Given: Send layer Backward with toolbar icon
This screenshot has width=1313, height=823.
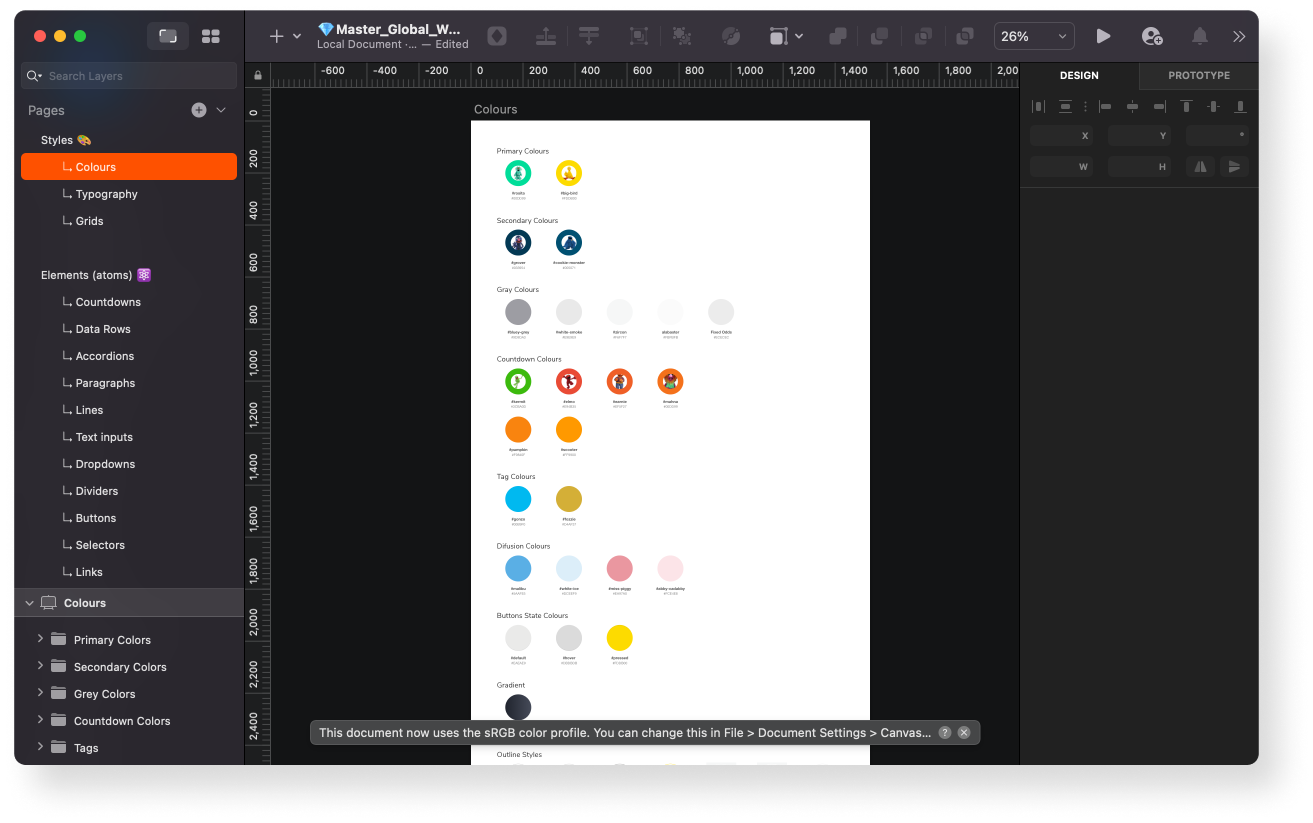Looking at the screenshot, I should coord(589,36).
